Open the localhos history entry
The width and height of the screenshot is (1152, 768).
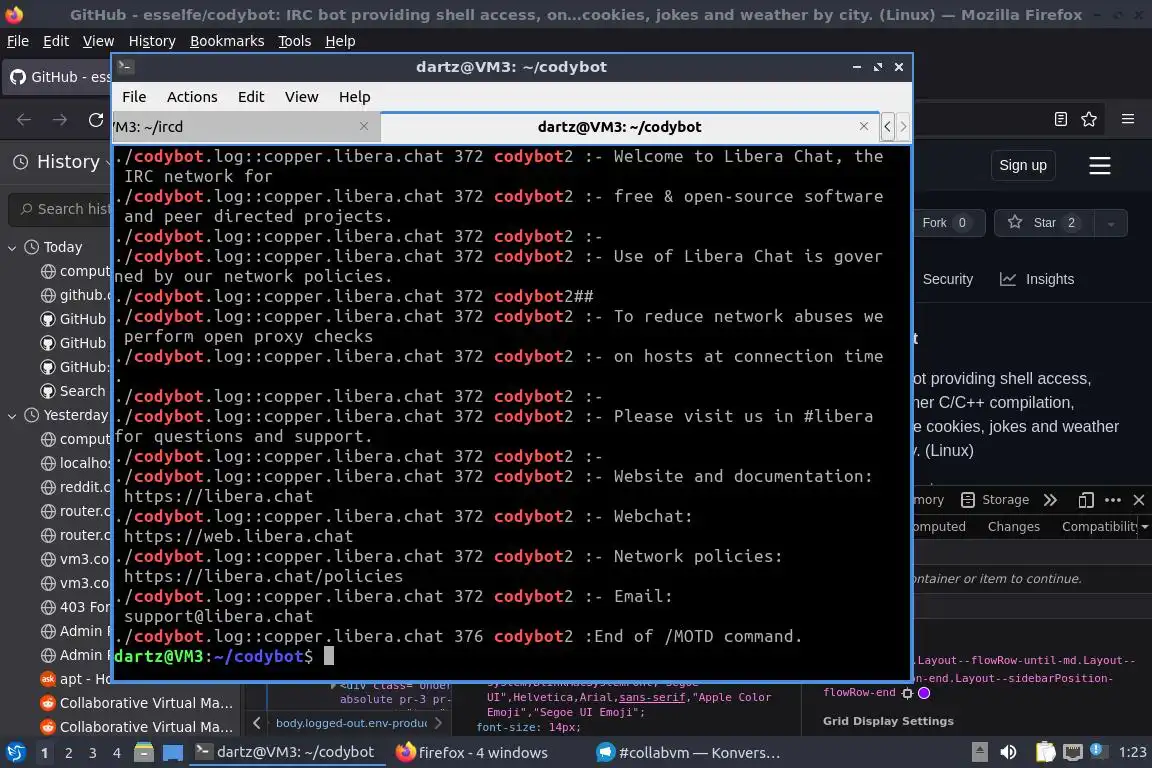click(75, 463)
